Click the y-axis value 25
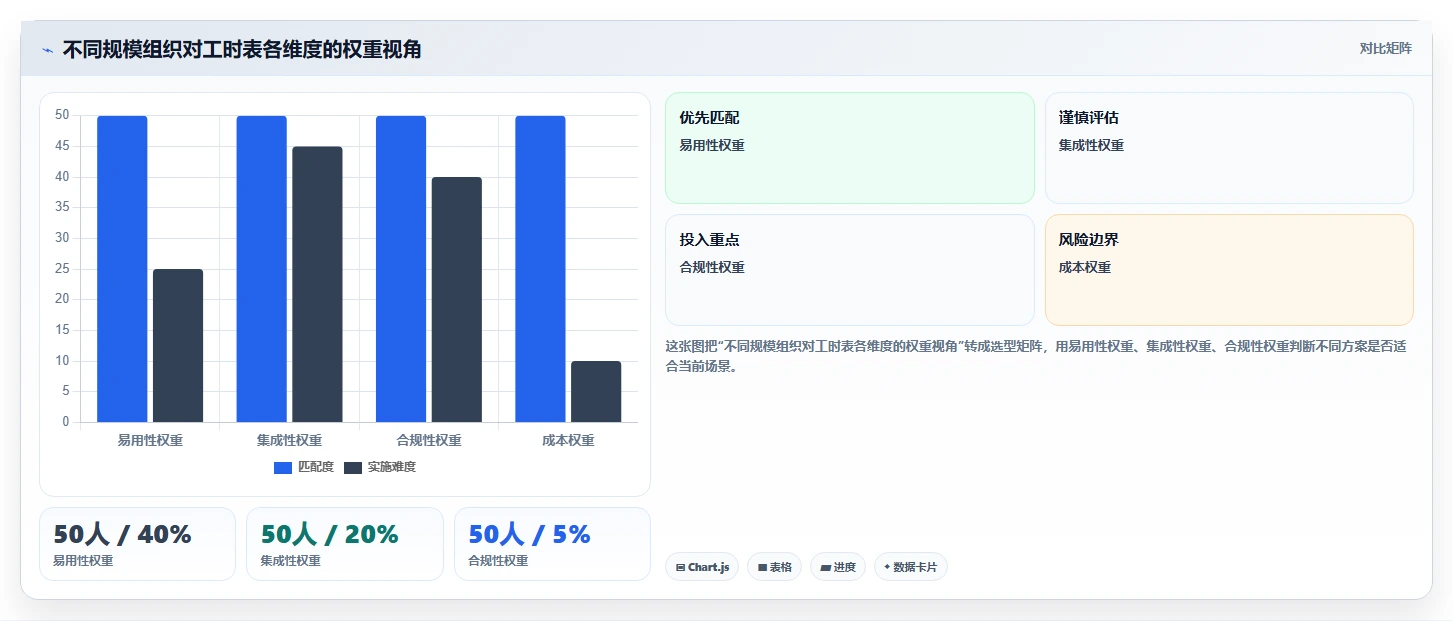The width and height of the screenshot is (1453, 621). pyautogui.click(x=62, y=269)
